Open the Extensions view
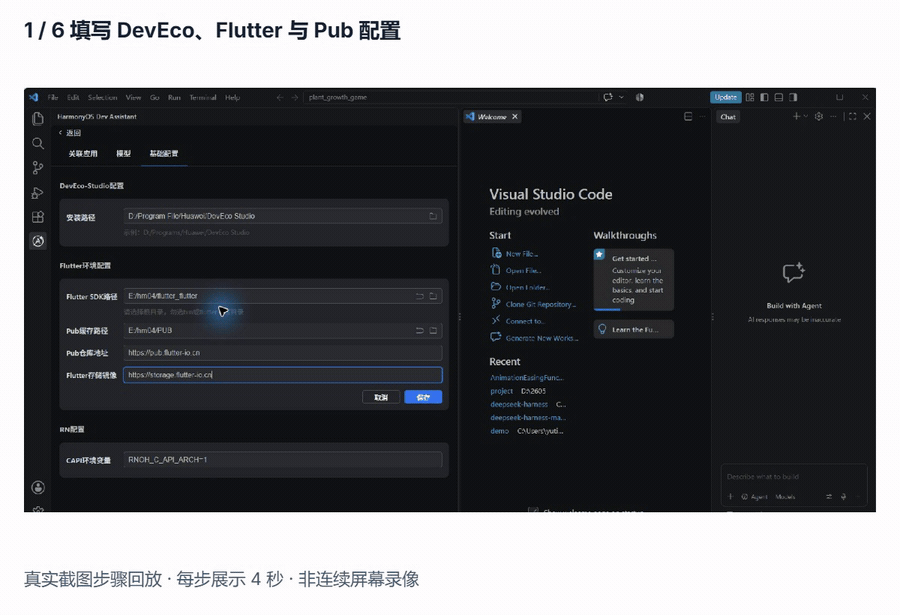Screen dimensions: 900x615 point(38,216)
